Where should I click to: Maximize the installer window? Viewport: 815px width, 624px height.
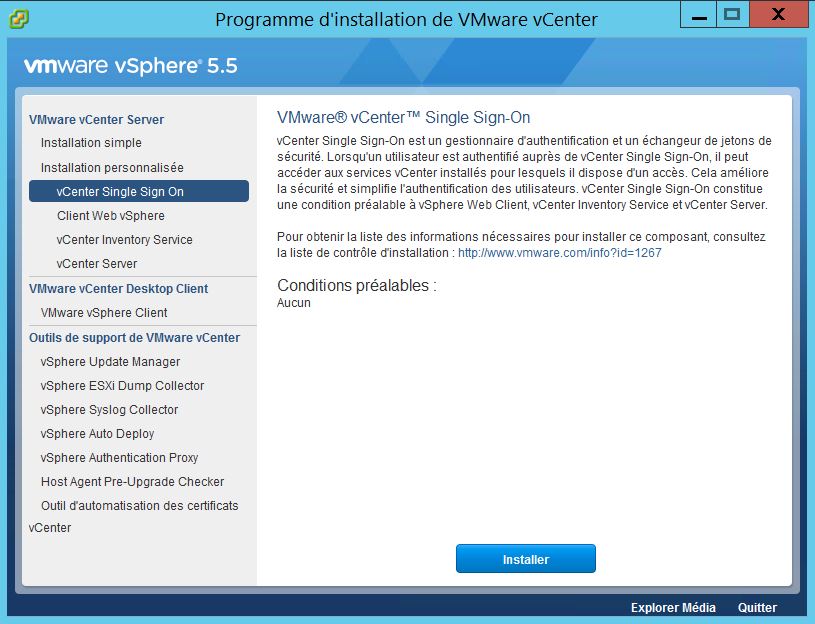pos(732,15)
